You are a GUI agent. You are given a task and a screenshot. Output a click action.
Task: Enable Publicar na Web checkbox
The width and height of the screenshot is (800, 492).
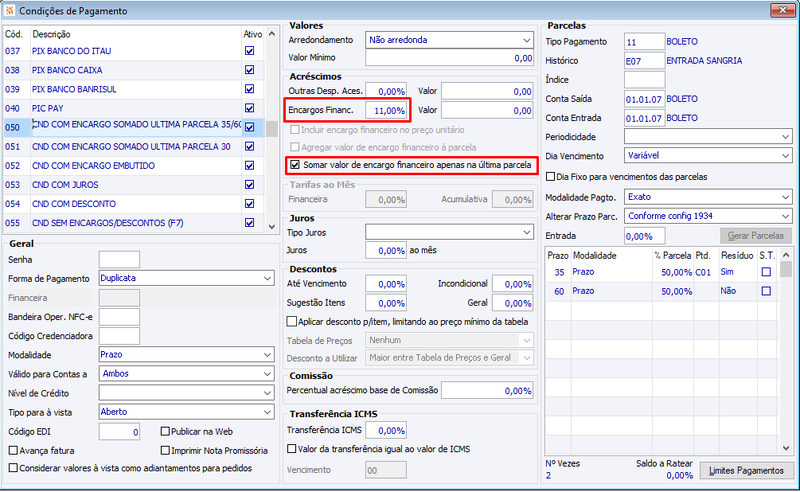pos(165,431)
